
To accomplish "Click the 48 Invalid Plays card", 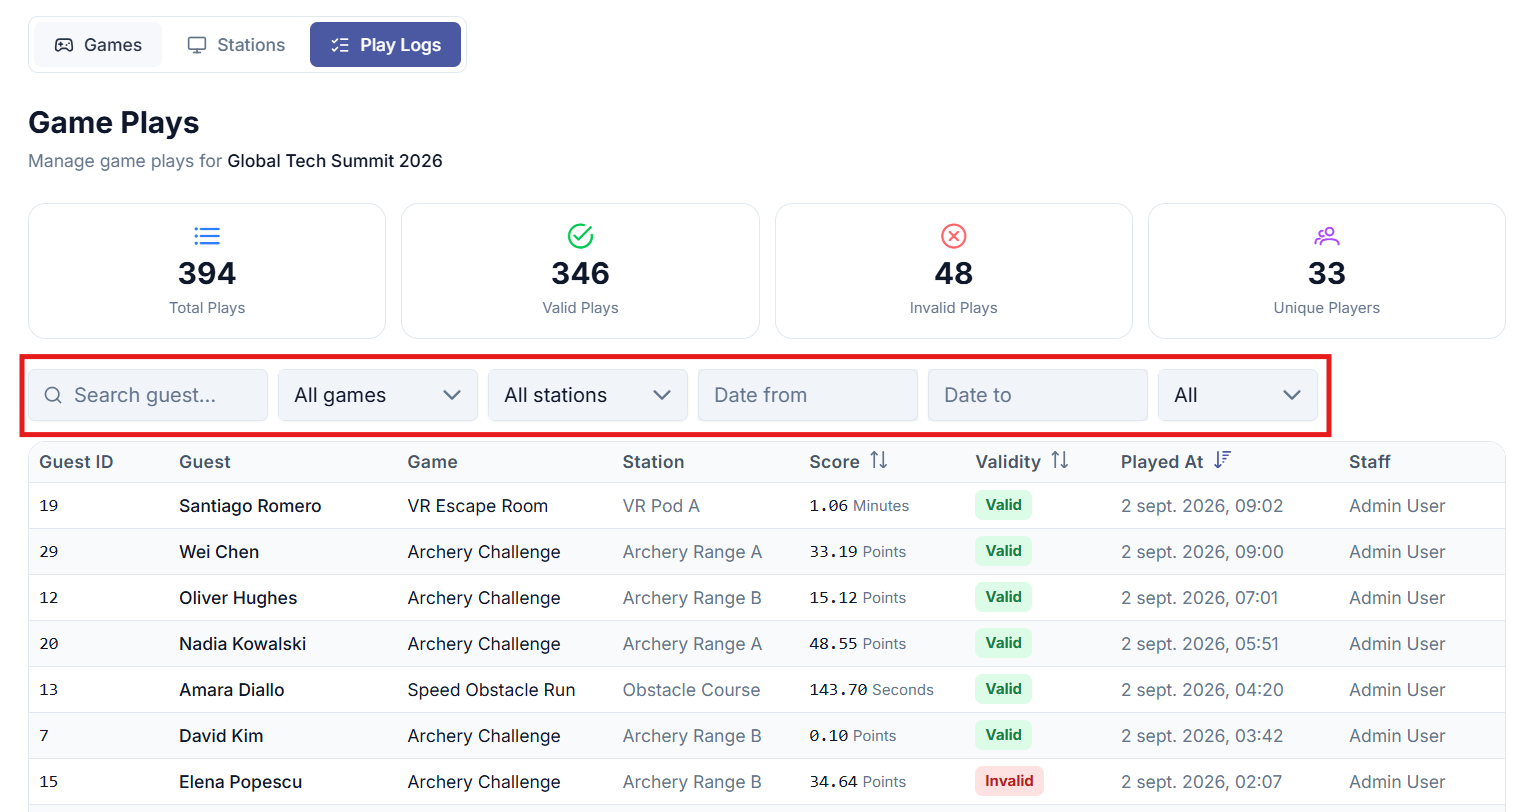I will tap(953, 271).
